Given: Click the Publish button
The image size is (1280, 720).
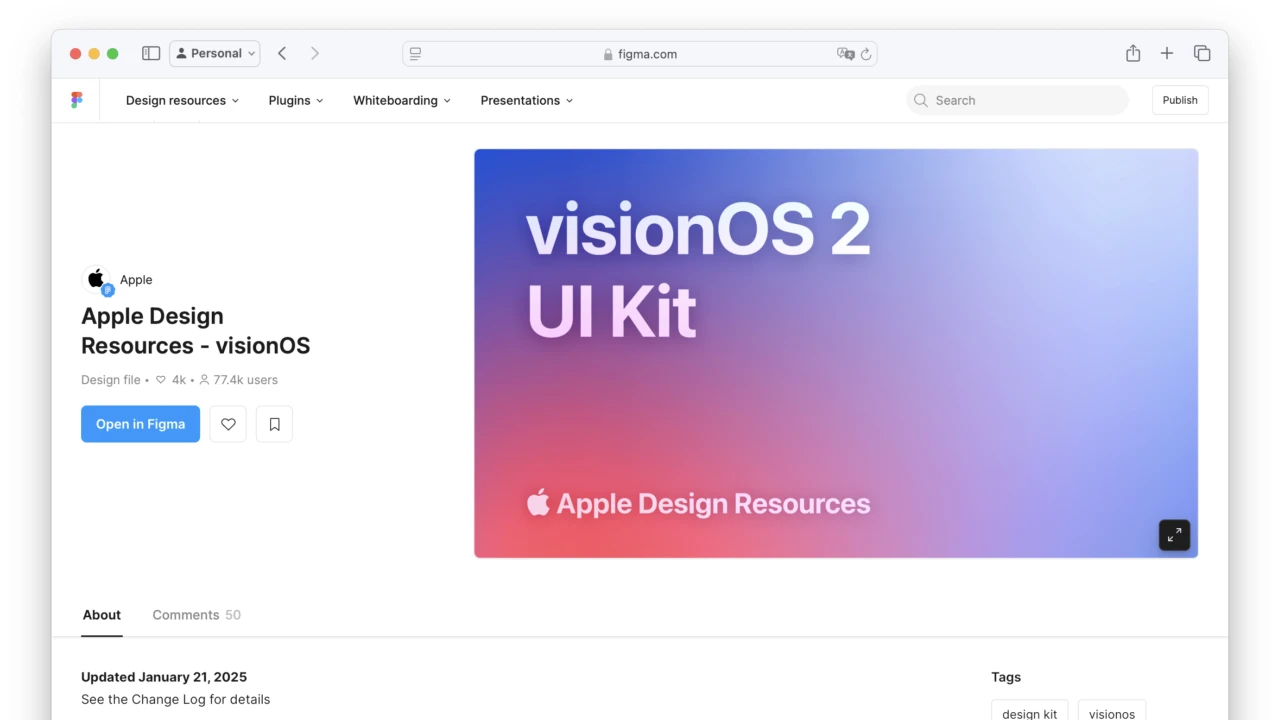Looking at the screenshot, I should 1180,100.
